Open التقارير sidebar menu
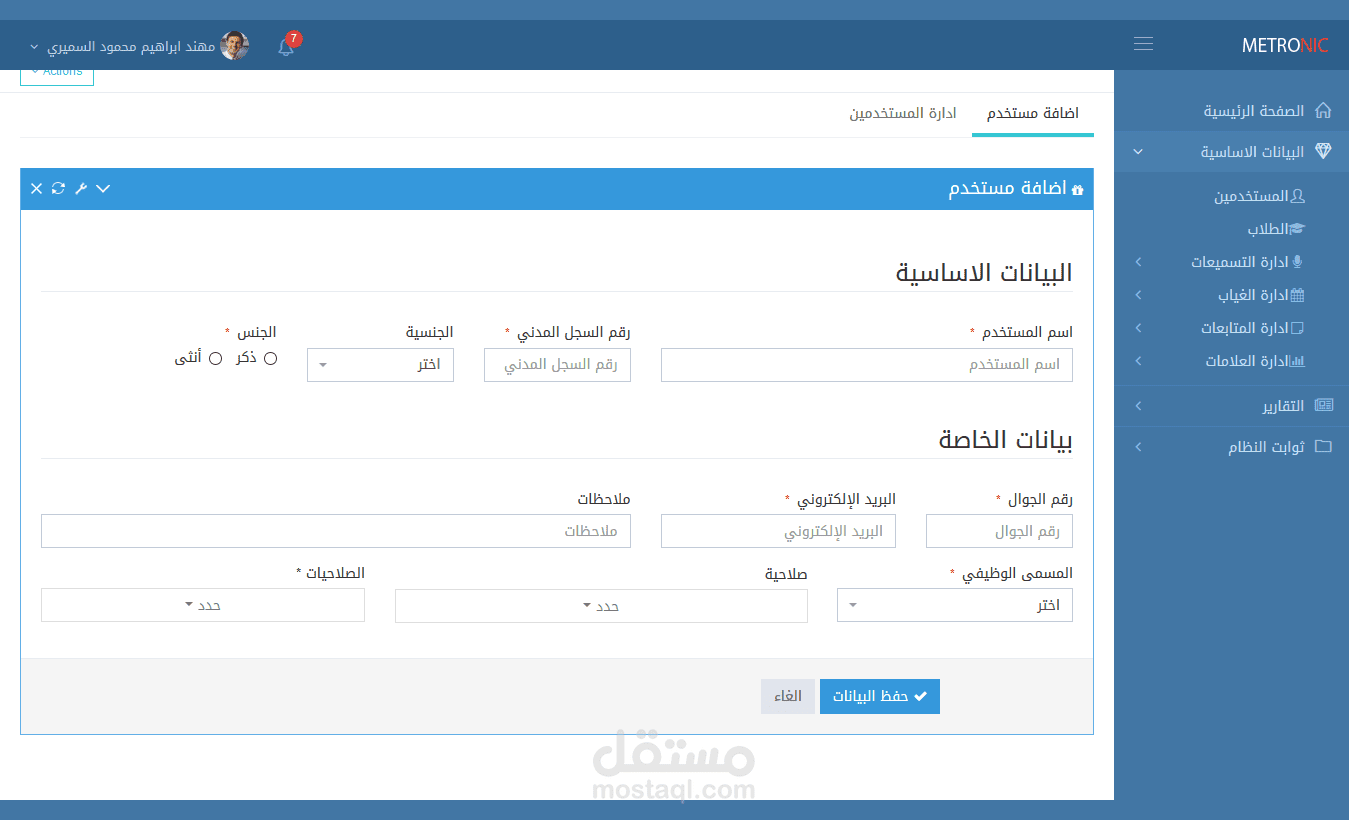The width and height of the screenshot is (1349, 820). [1231, 406]
